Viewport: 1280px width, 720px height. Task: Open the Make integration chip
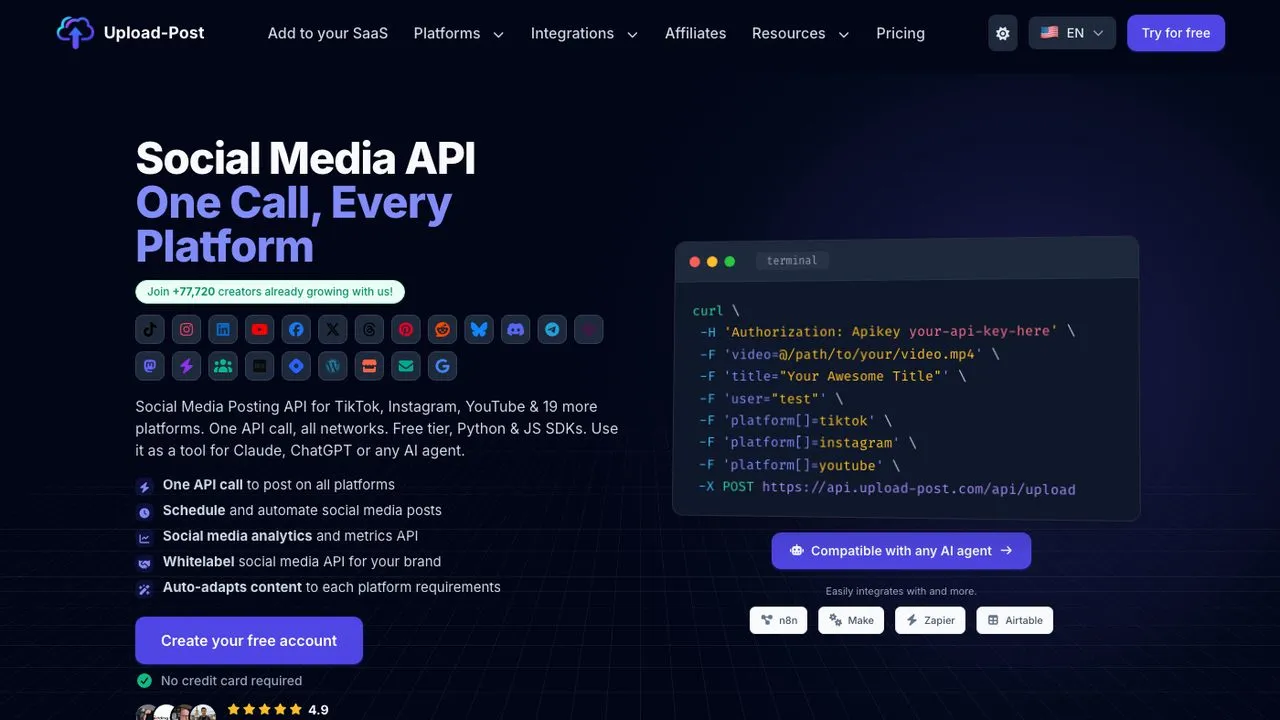[851, 620]
